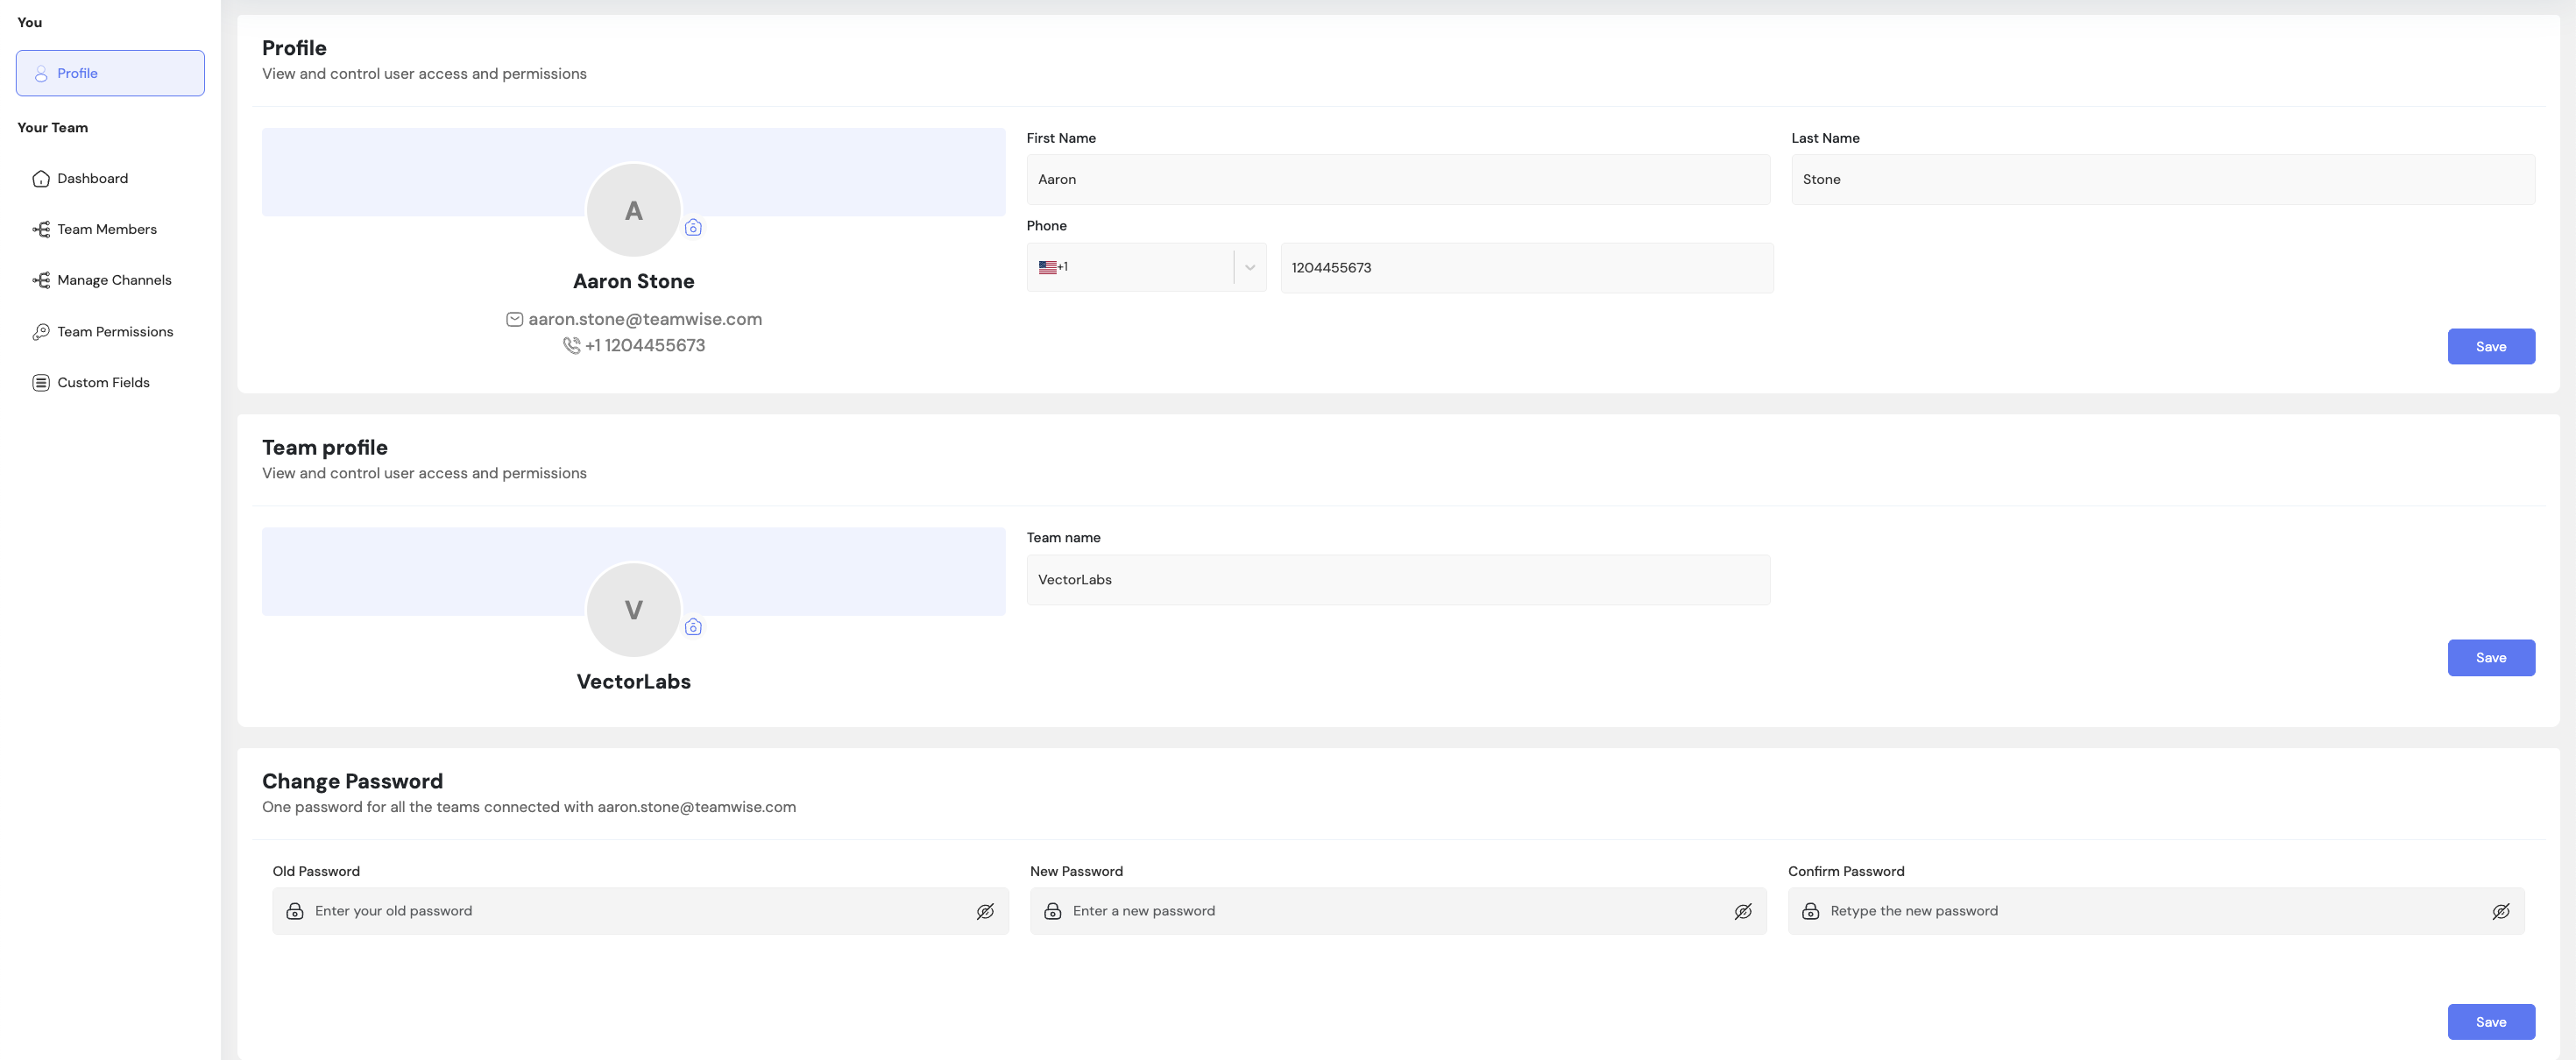Save the Team profile changes
2576x1060 pixels.
tap(2490, 658)
